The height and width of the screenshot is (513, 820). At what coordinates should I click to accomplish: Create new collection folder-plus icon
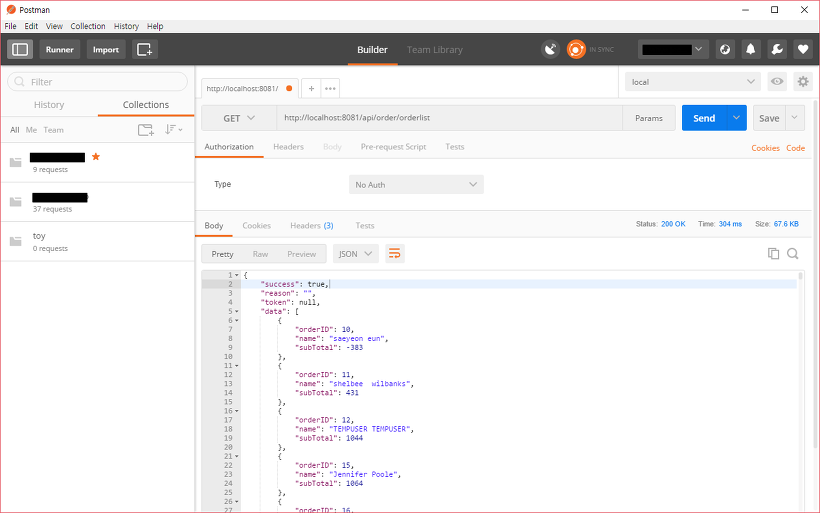coord(145,130)
